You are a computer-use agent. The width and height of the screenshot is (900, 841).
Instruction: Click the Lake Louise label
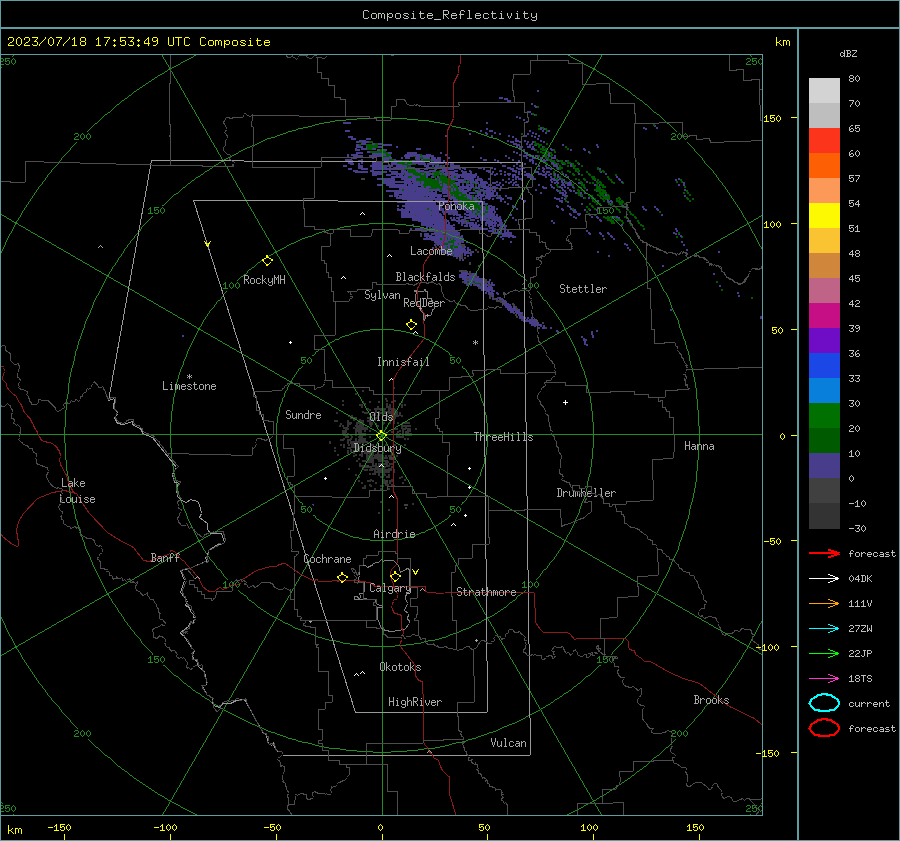(77, 491)
